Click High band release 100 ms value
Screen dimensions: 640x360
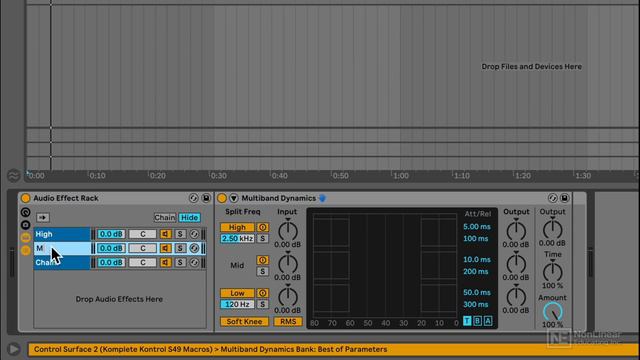(476, 238)
